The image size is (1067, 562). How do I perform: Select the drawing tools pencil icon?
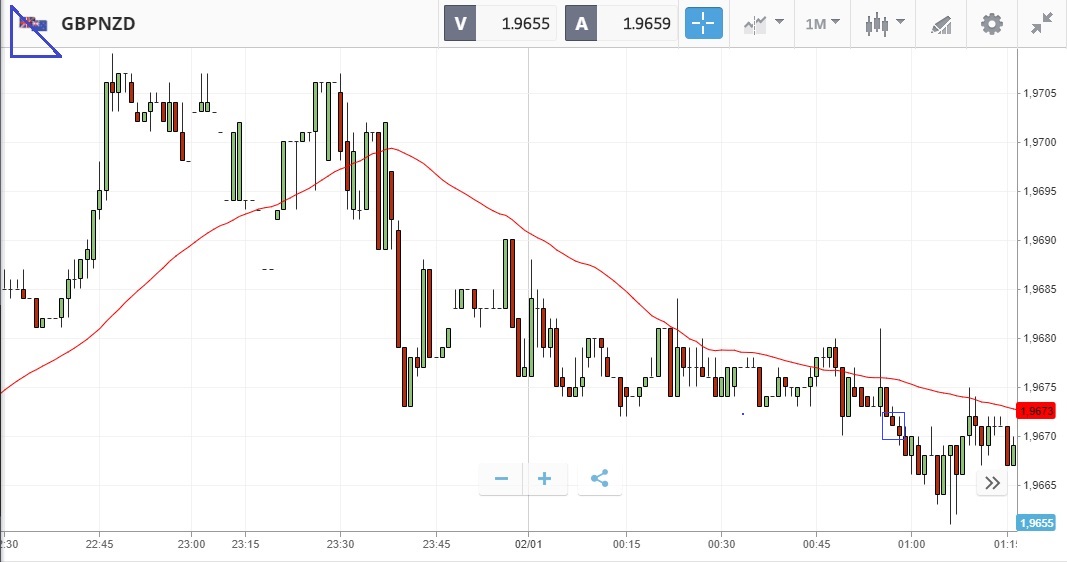click(940, 23)
